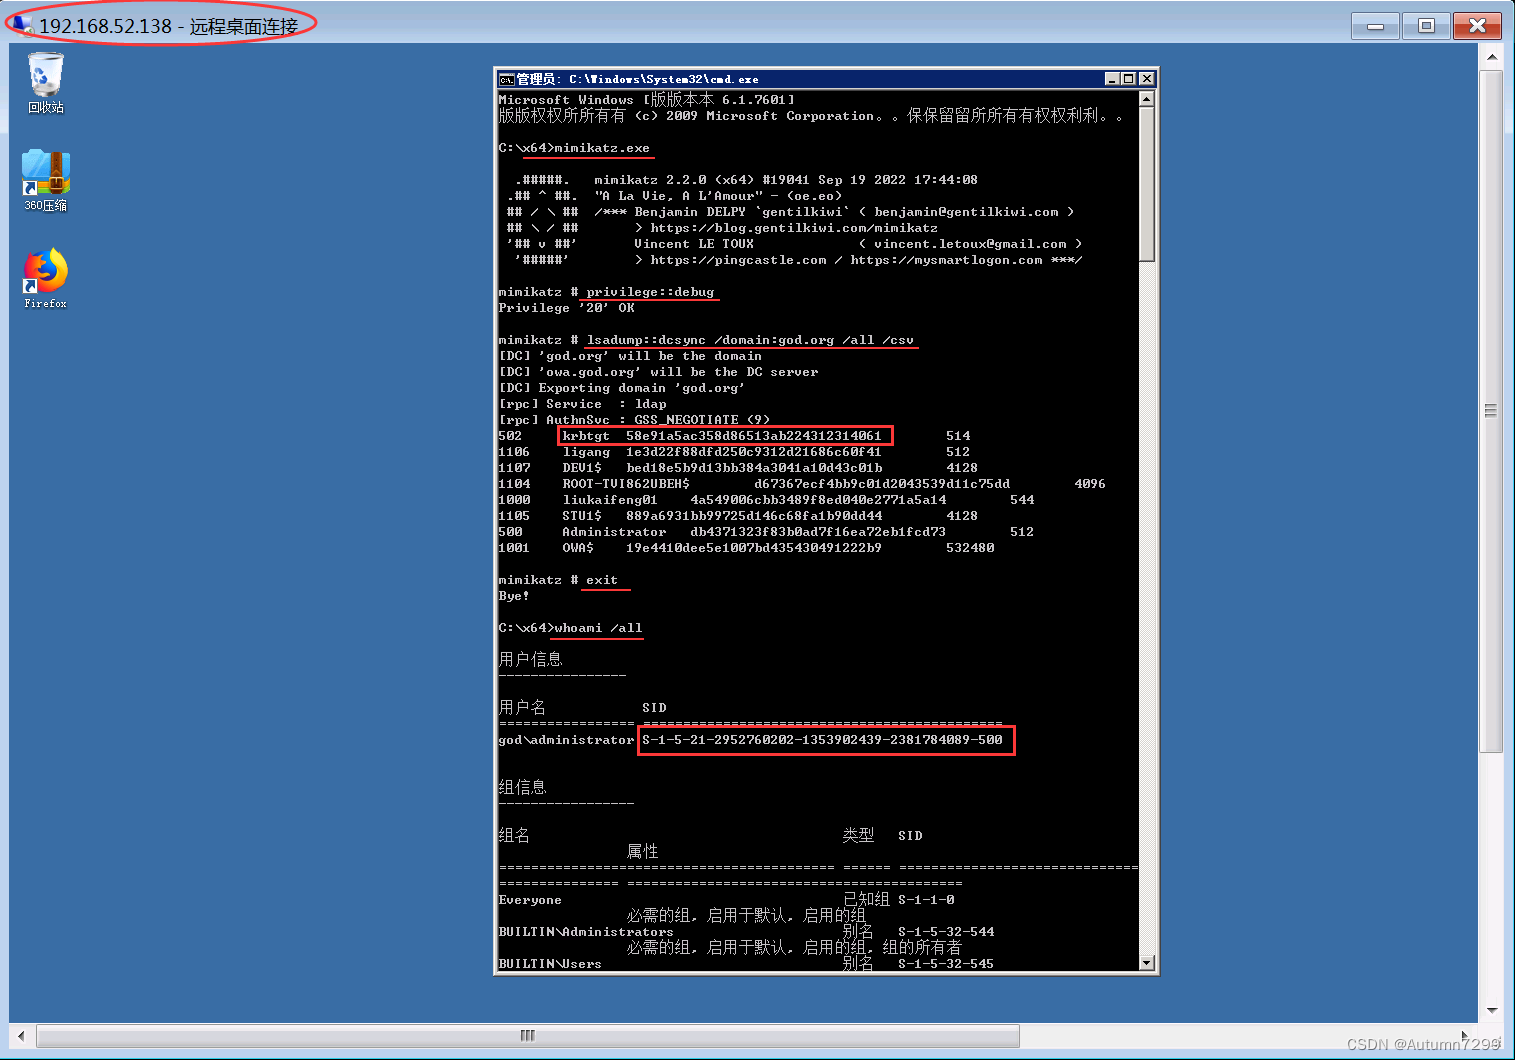Image resolution: width=1515 pixels, height=1060 pixels.
Task: Click the cmd.exe title bar system icon
Action: [506, 79]
